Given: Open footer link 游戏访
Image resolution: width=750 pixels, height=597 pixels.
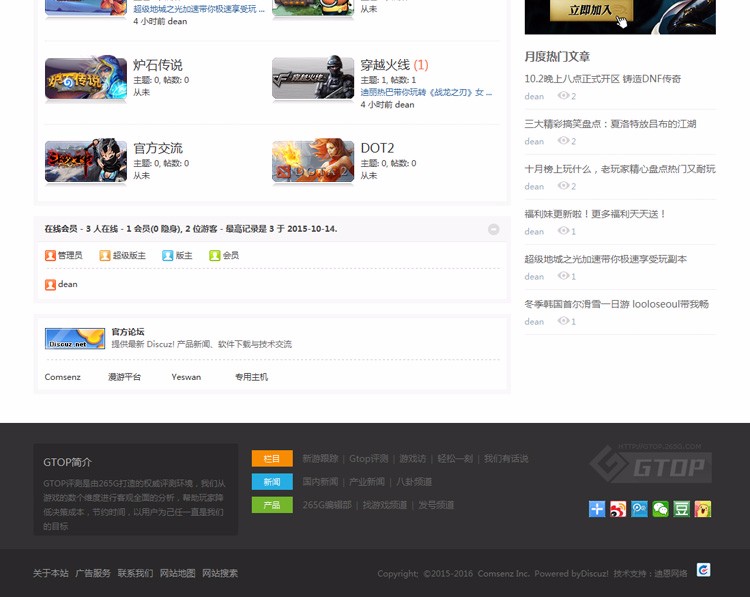Looking at the screenshot, I should [x=412, y=459].
